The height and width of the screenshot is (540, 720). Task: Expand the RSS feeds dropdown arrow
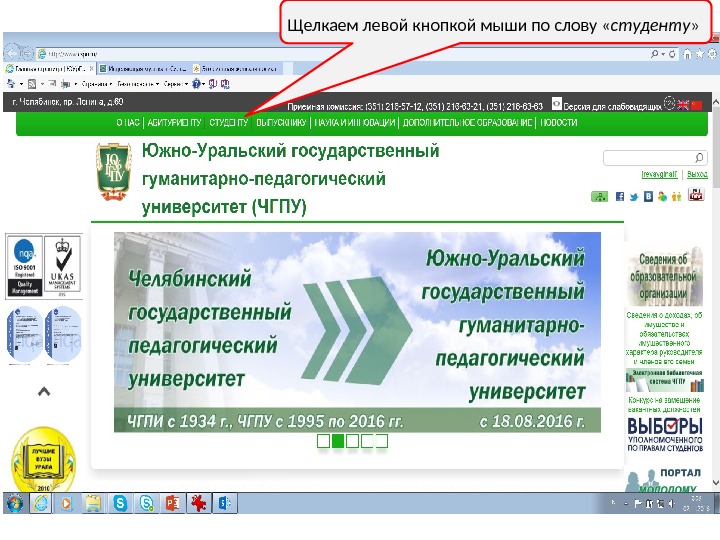tap(42, 84)
